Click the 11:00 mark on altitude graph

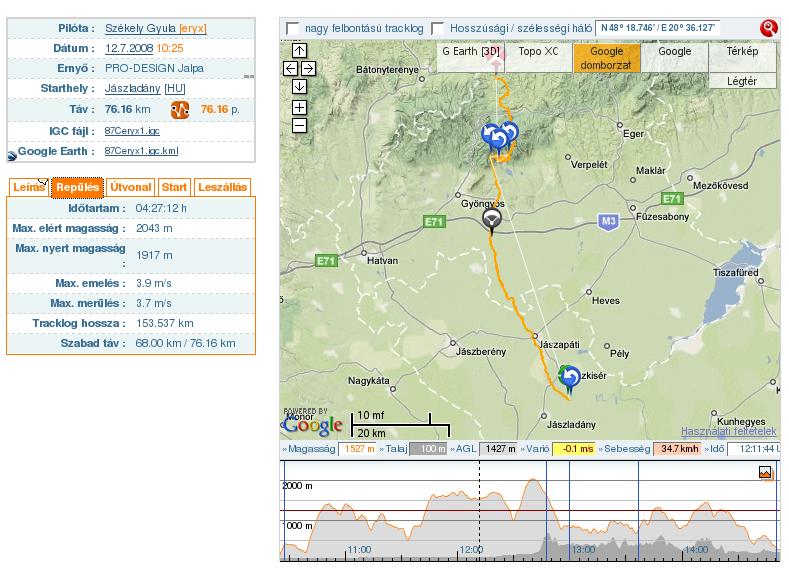(359, 549)
